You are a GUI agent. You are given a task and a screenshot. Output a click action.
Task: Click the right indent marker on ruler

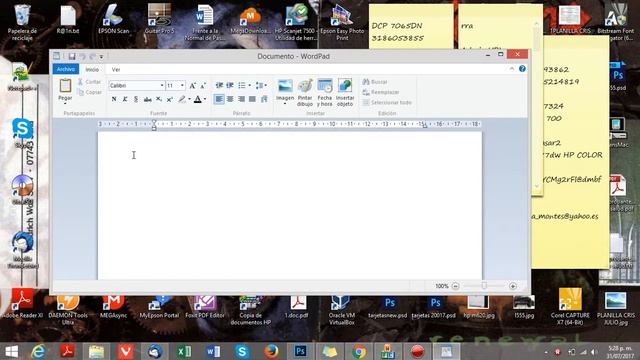[425, 126]
